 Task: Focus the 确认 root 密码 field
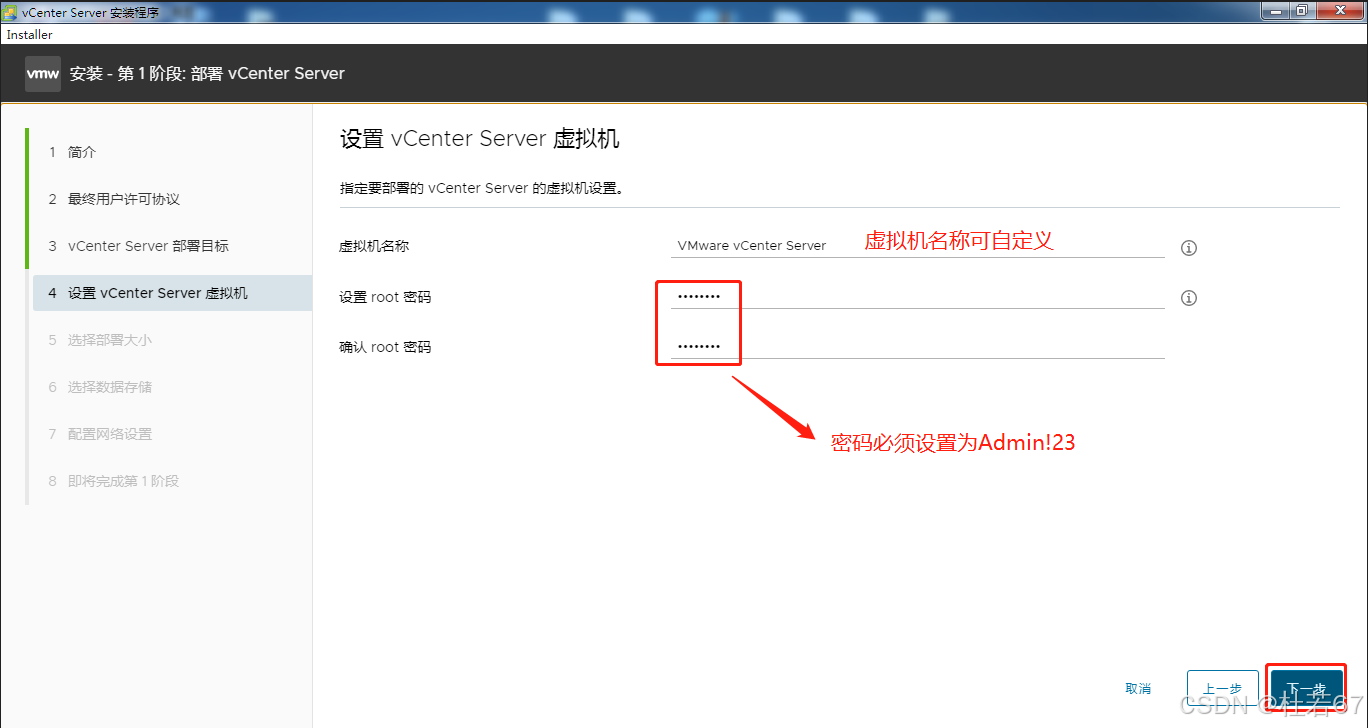pyautogui.click(x=917, y=346)
